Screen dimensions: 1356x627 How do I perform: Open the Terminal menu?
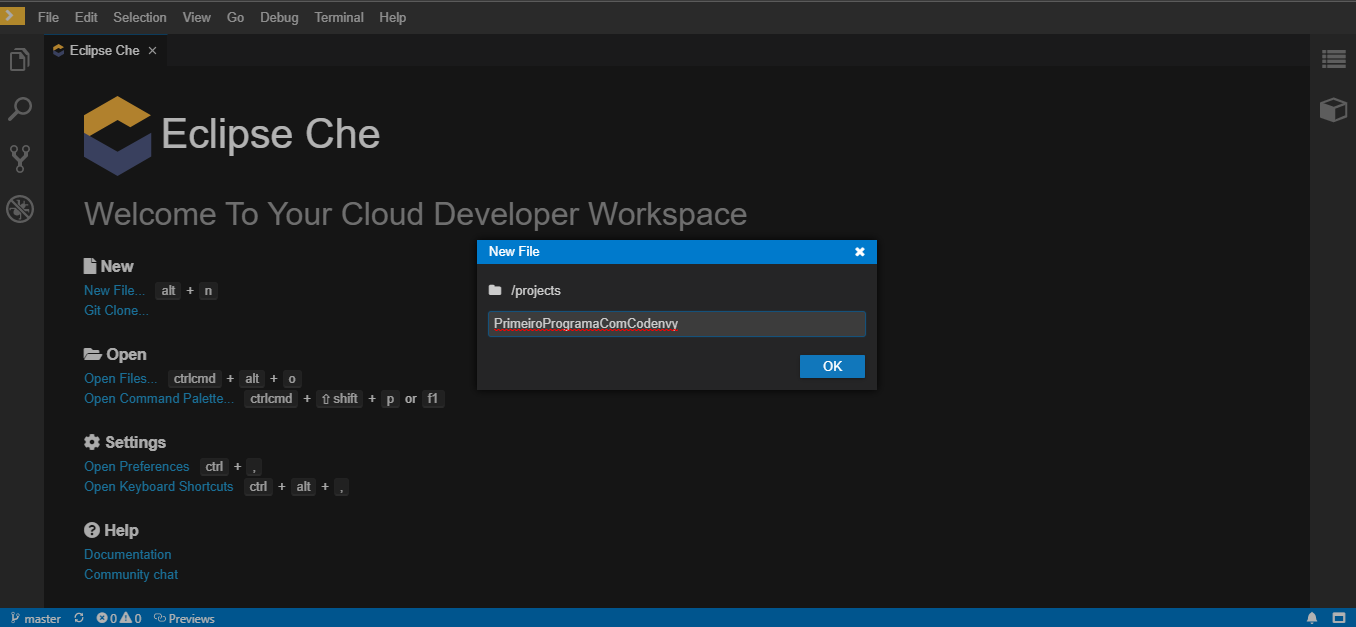point(338,17)
